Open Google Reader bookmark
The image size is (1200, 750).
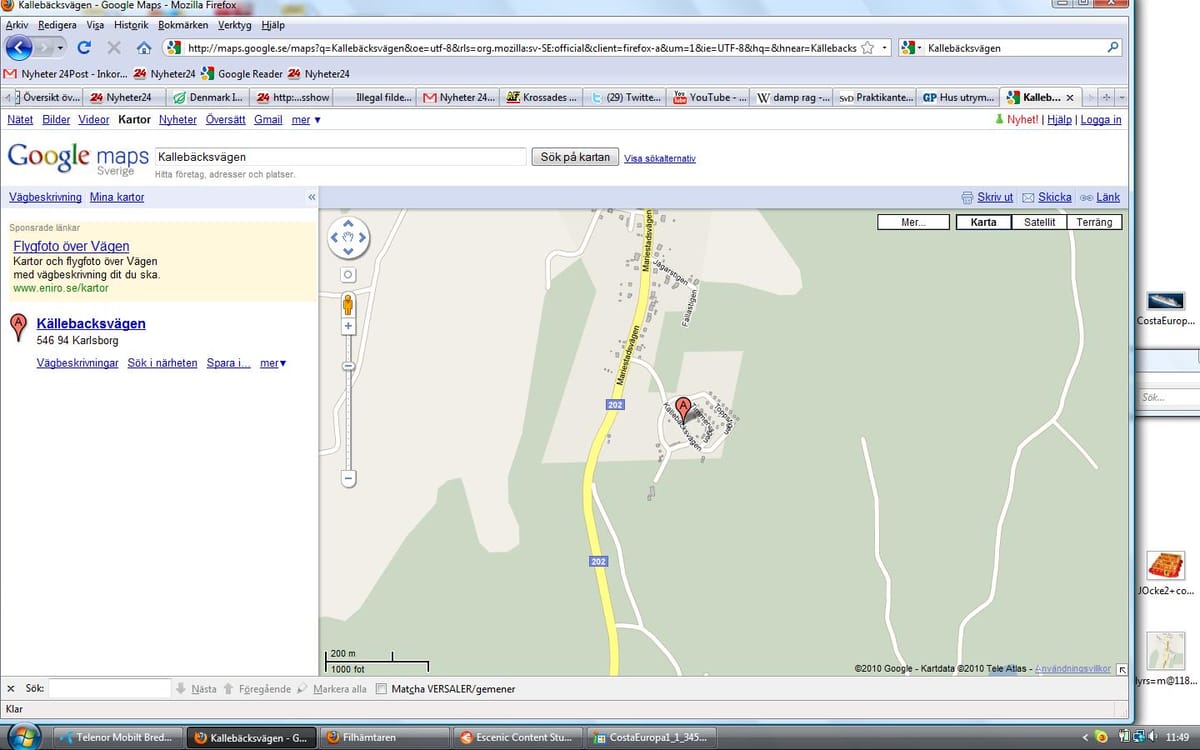[x=242, y=74]
